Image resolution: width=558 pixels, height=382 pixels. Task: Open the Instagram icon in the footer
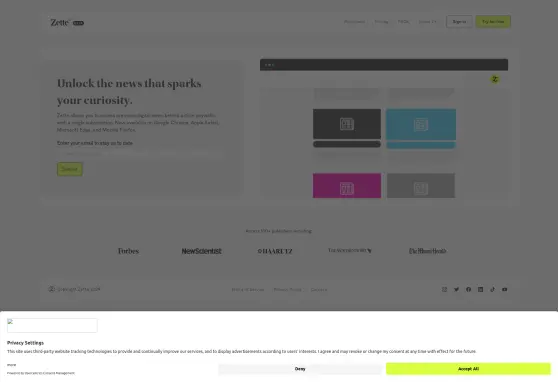click(x=444, y=289)
